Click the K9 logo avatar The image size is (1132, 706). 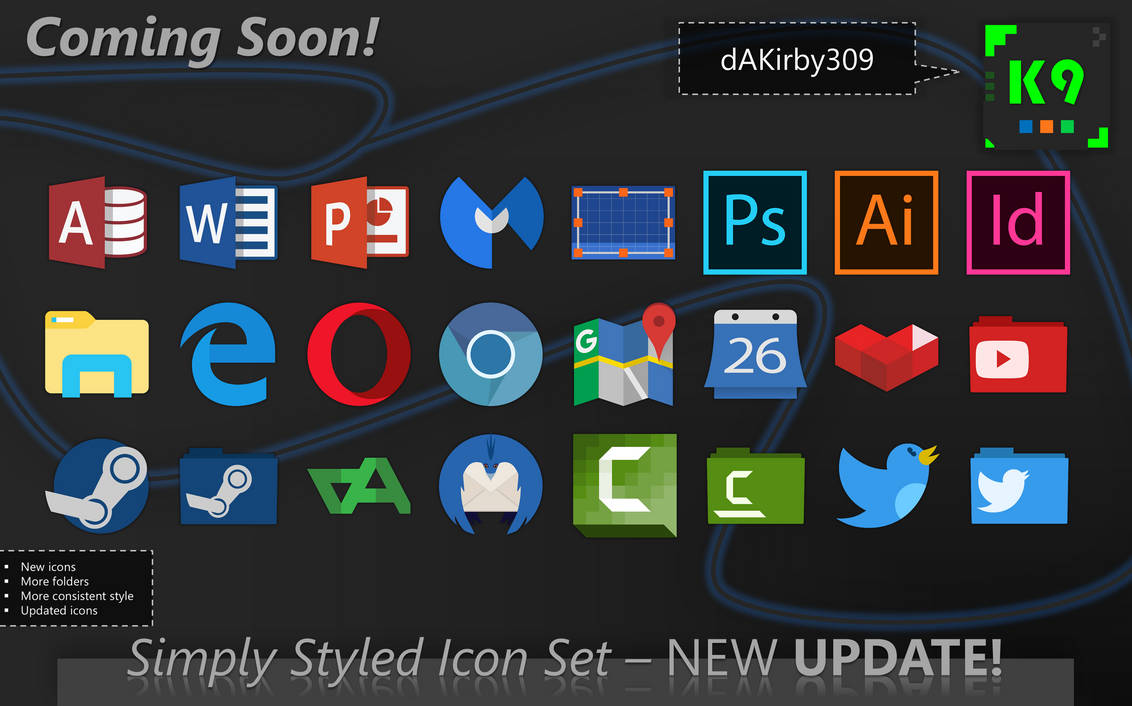[1046, 86]
